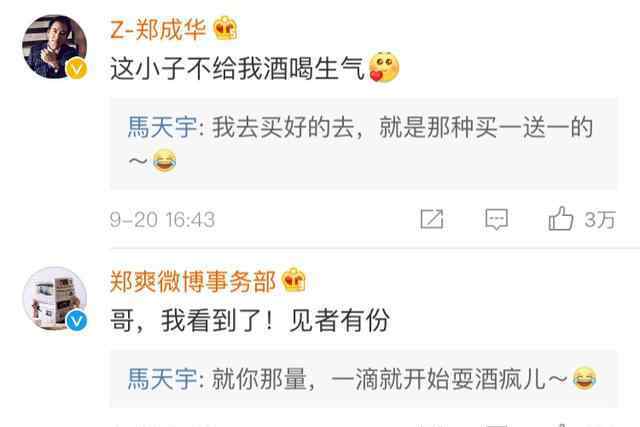
Task: Tap the laughing emoji after 耍酒疯儿
Action: [x=584, y=378]
